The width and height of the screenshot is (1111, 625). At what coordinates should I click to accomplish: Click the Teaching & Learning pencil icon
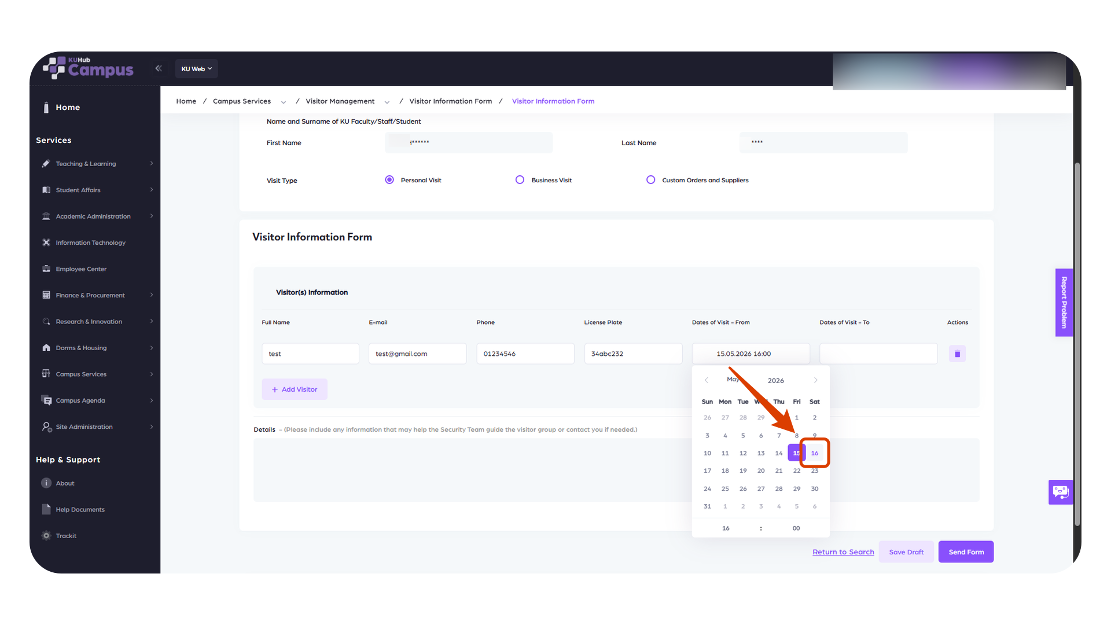(46, 164)
